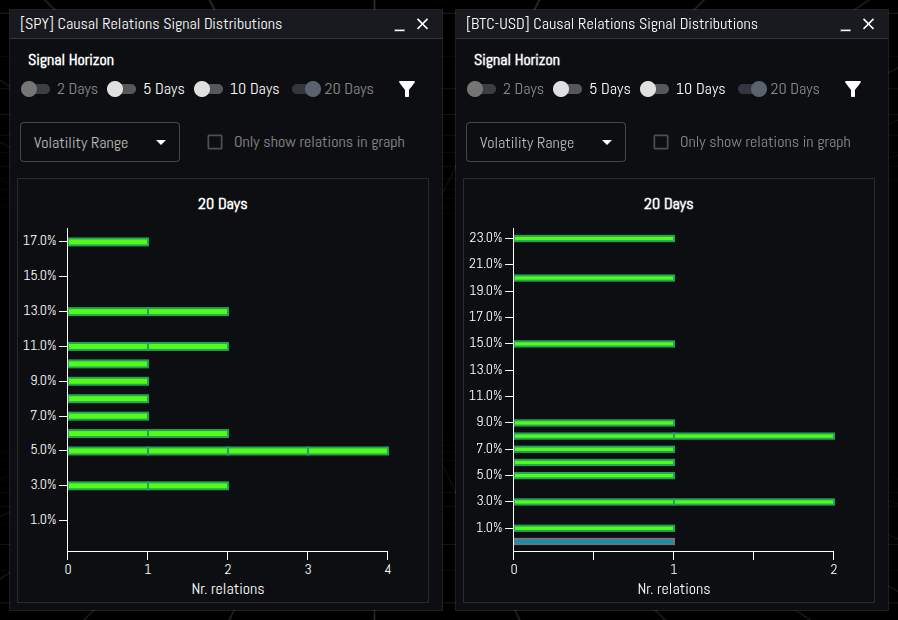Open Volatility Range dropdown in BTC-USD panel

[x=546, y=142]
